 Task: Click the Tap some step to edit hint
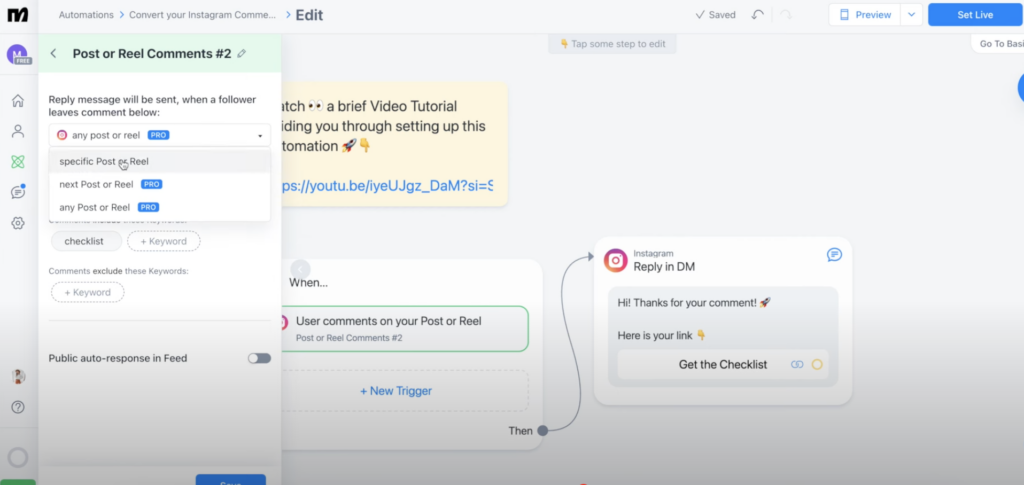pos(612,44)
